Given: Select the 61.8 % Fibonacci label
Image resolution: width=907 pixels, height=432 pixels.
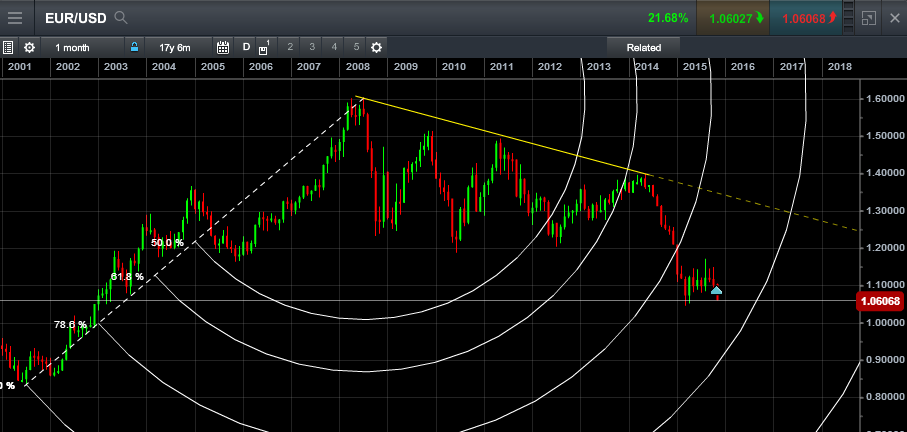Looking at the screenshot, I should (x=127, y=276).
